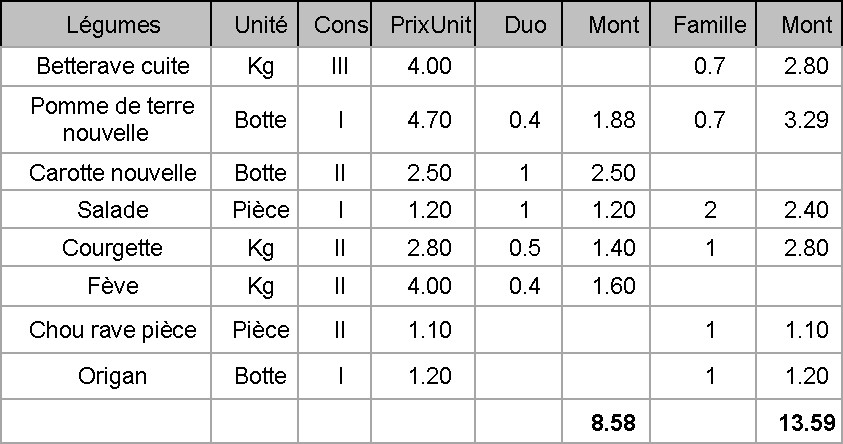Select the Cons column header
Viewport: 843px width, 444px height.
pyautogui.click(x=340, y=25)
